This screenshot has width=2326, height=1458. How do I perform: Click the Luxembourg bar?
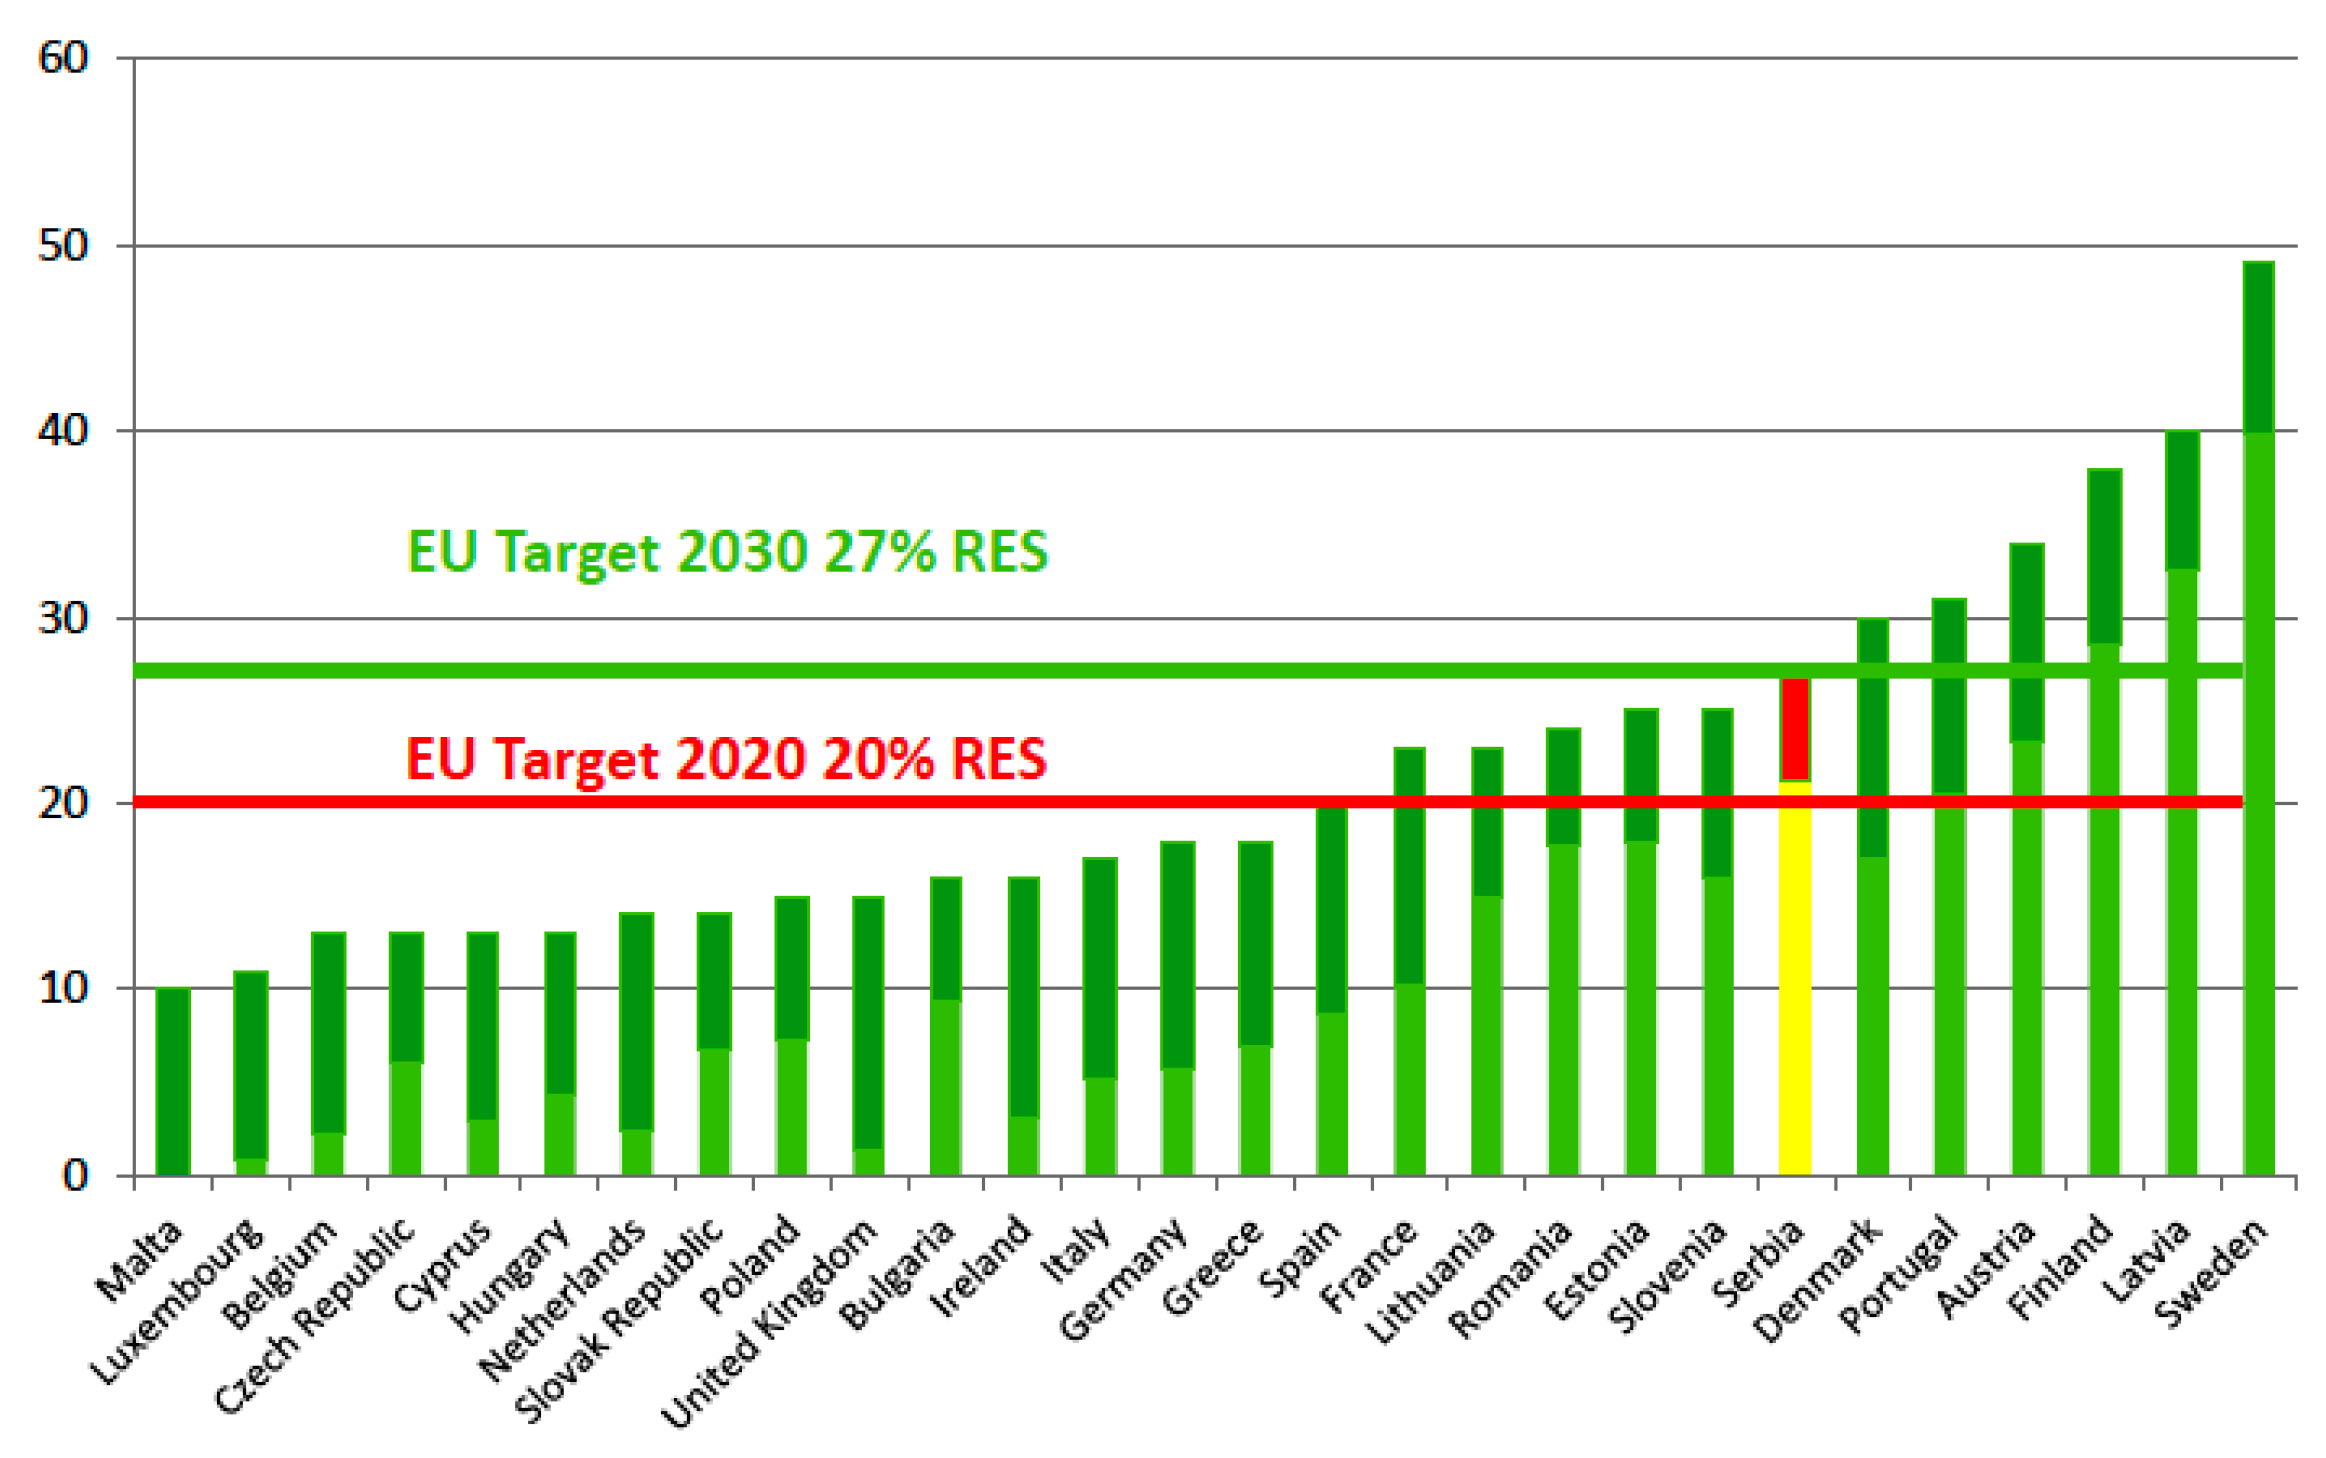click(x=250, y=1070)
